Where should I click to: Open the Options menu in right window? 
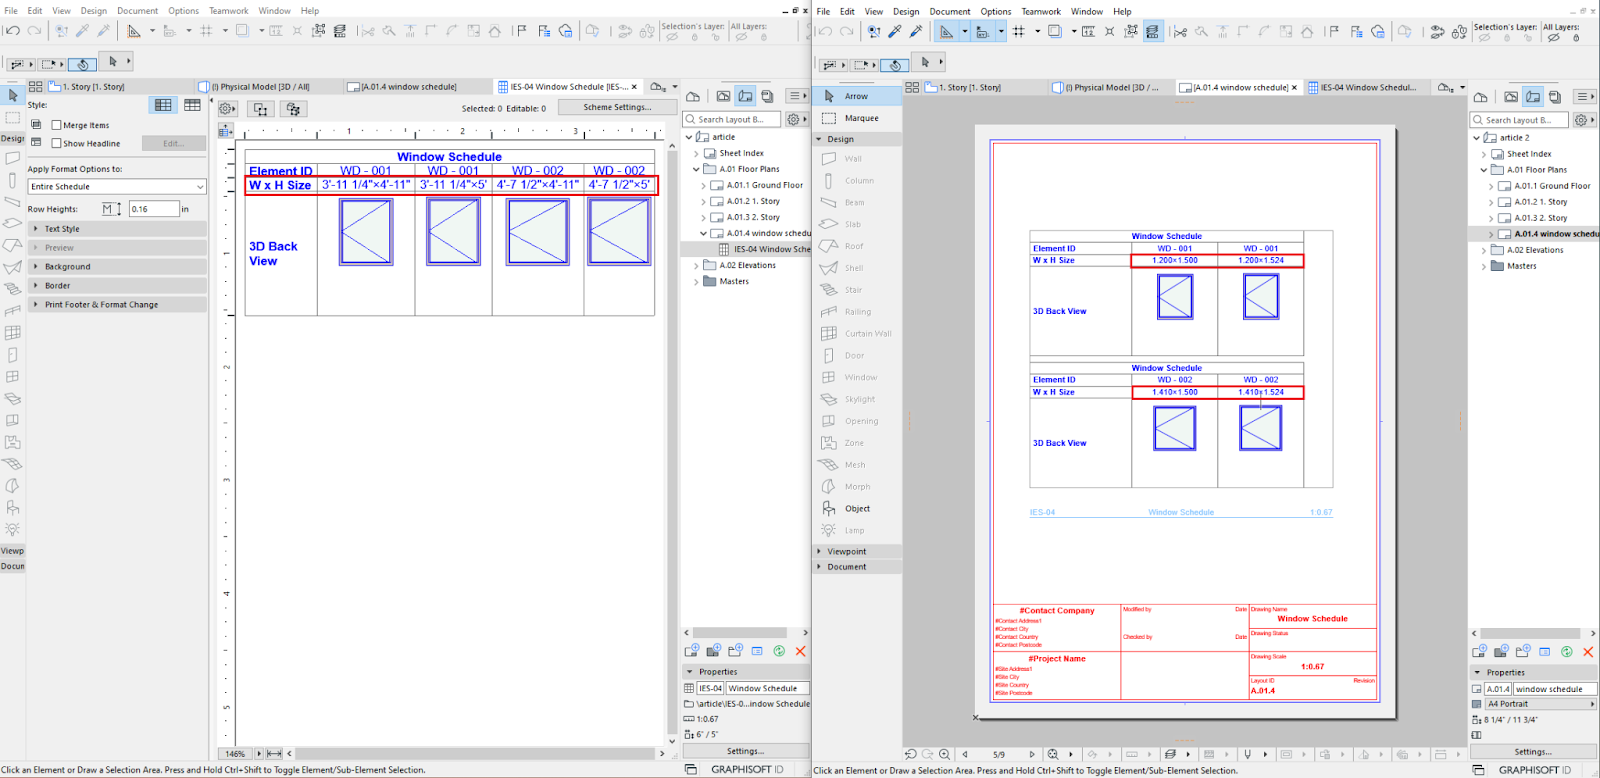click(x=996, y=12)
